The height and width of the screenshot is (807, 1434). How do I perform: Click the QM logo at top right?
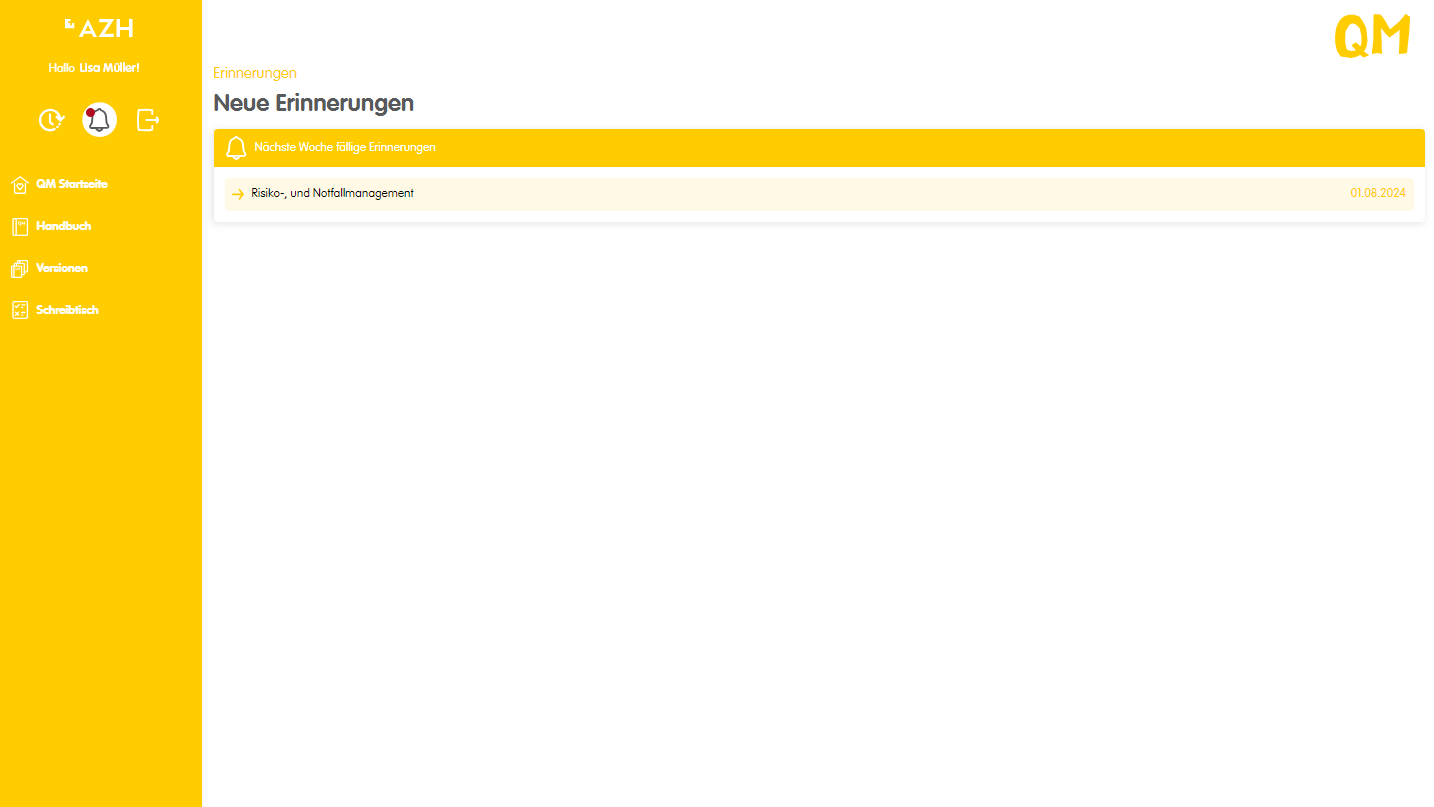(1372, 36)
